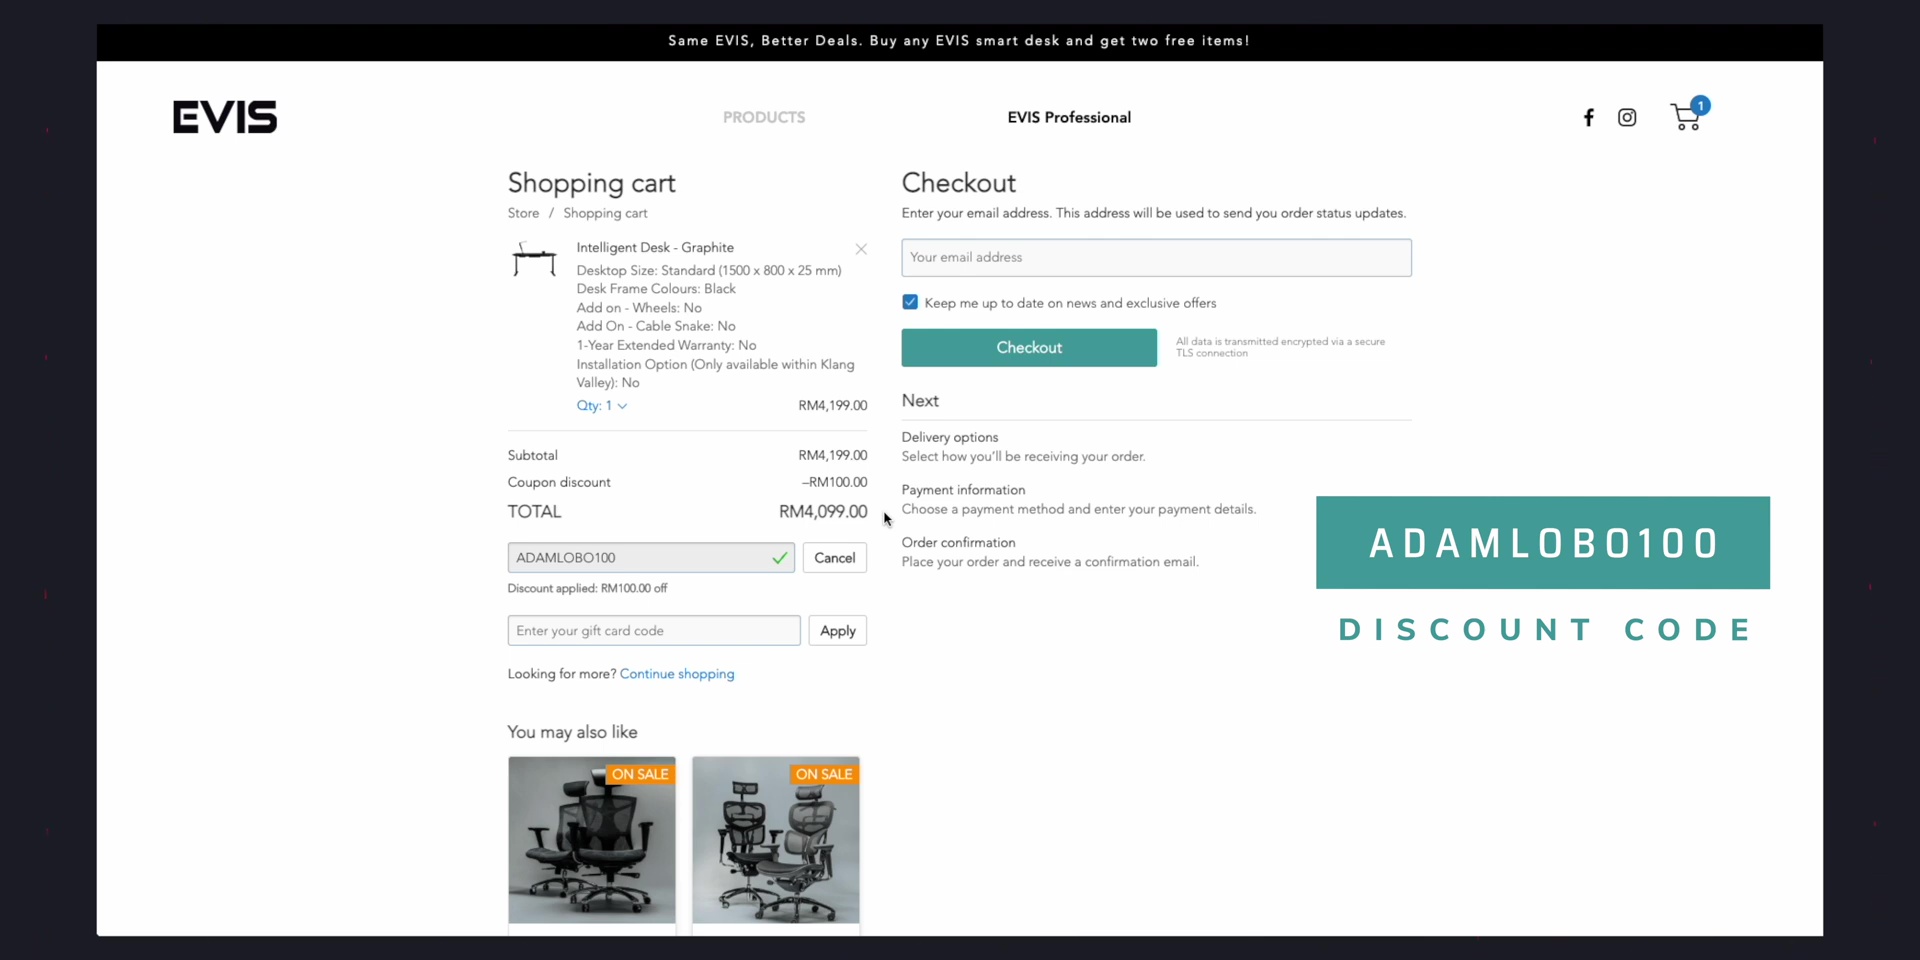This screenshot has width=1920, height=960.
Task: Open the Instagram icon link
Action: click(1627, 118)
